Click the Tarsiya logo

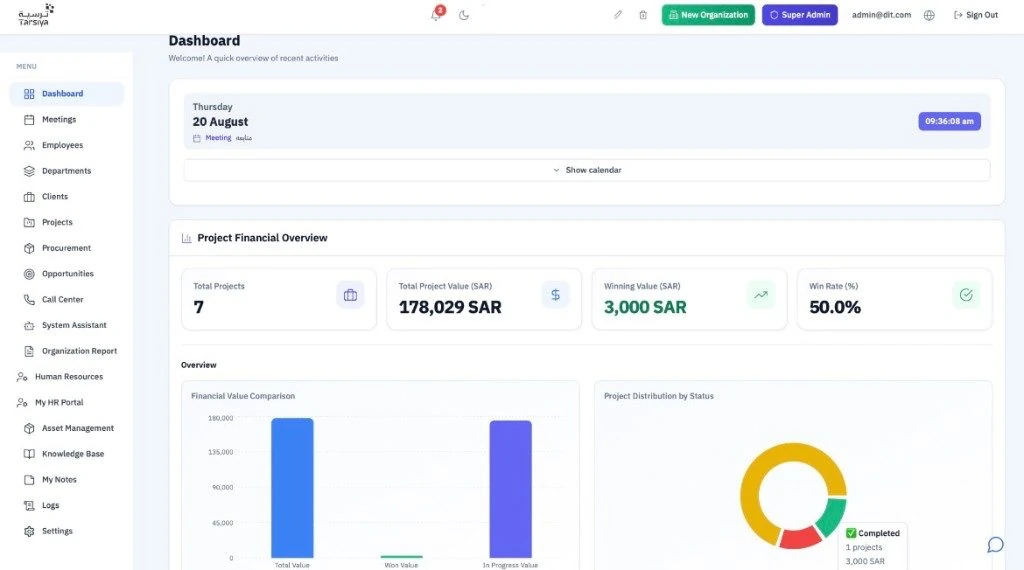[35, 15]
